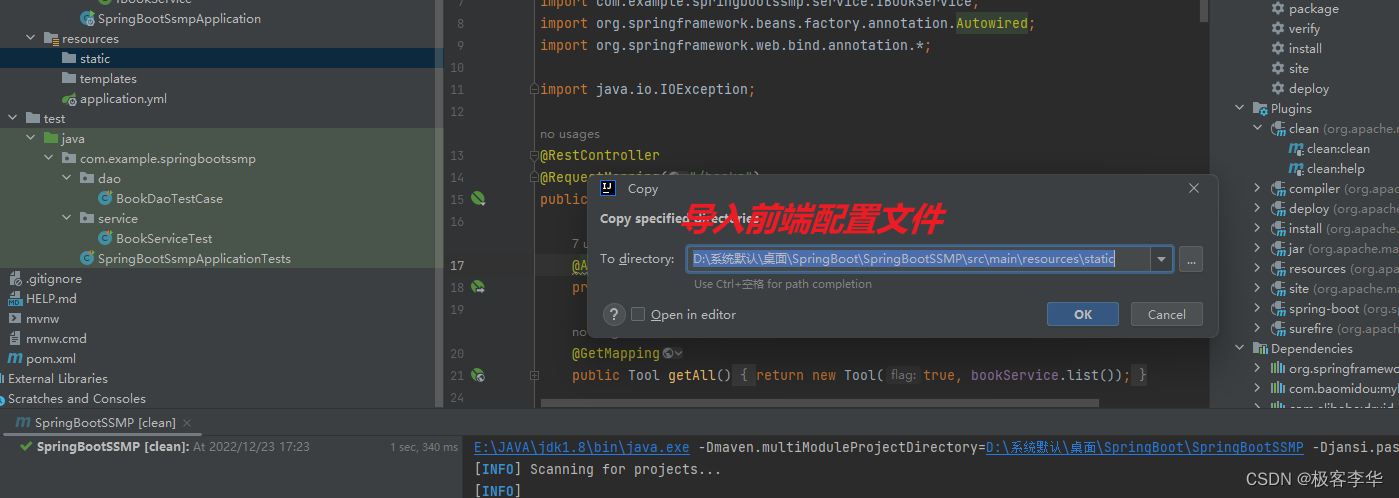1399x498 pixels.
Task: Expand the site plugin in Maven
Action: pos(1258,288)
